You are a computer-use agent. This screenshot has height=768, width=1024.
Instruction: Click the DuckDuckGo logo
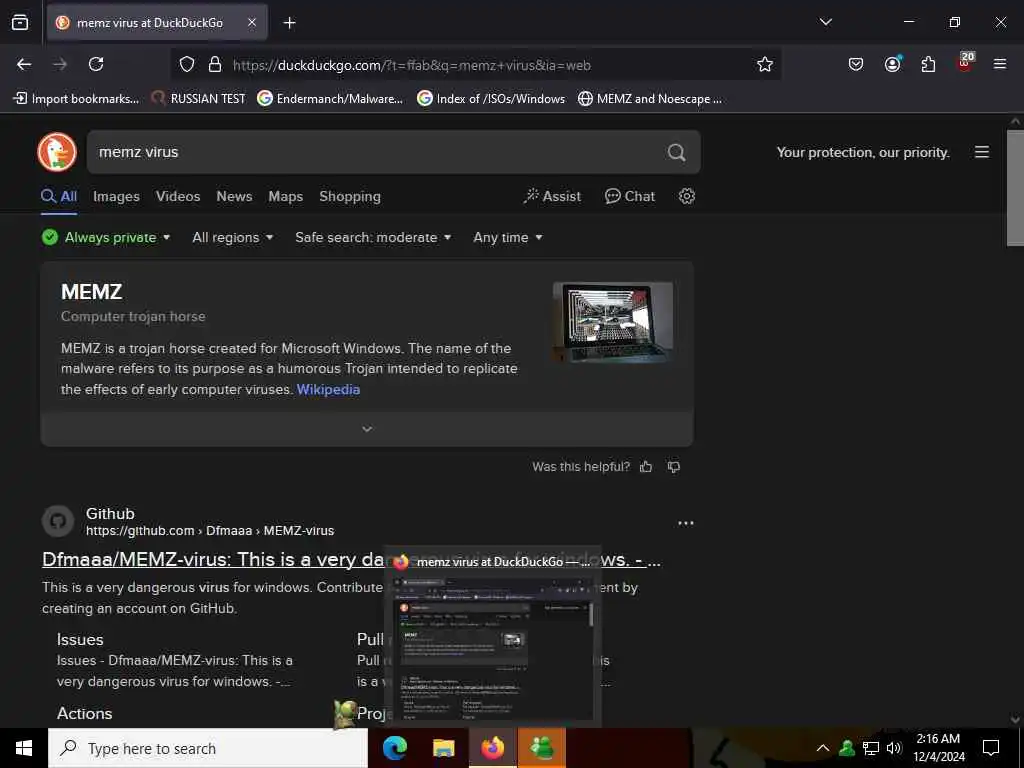coord(57,152)
